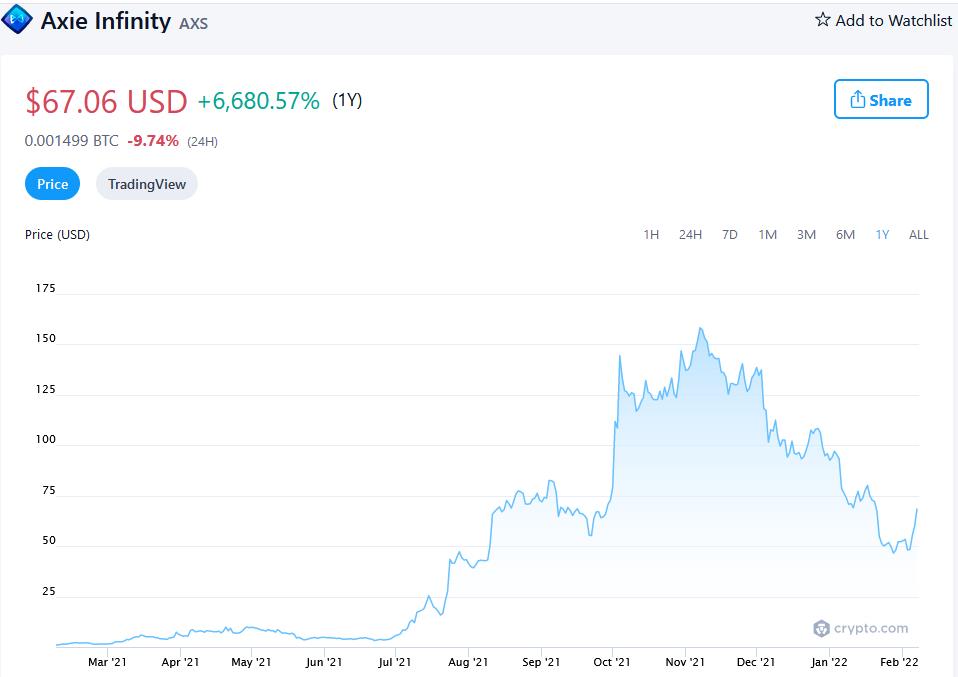This screenshot has height=677, width=958.
Task: Click the Oct '21 x-axis label
Action: tap(612, 662)
